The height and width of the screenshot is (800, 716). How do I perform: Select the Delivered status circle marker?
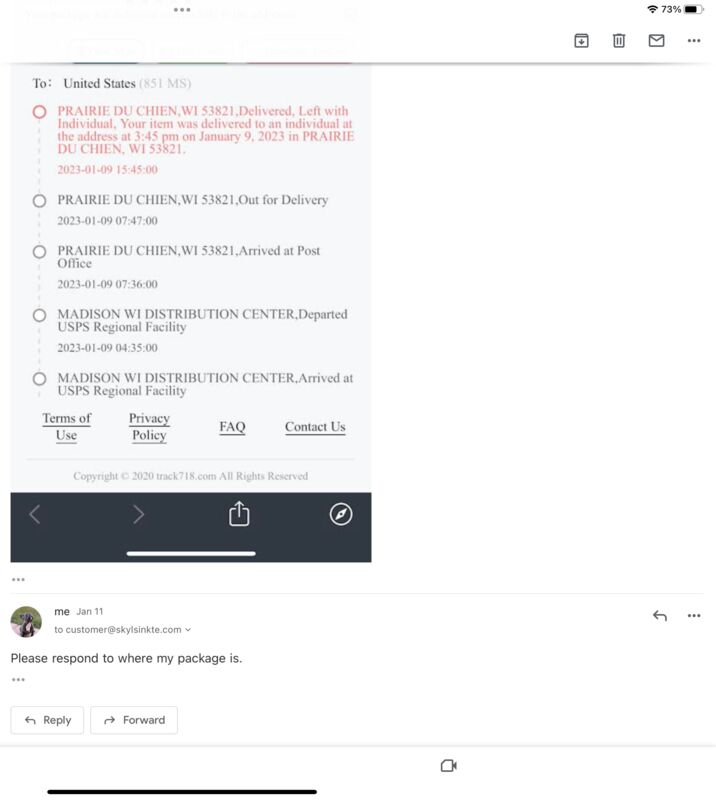pyautogui.click(x=39, y=112)
